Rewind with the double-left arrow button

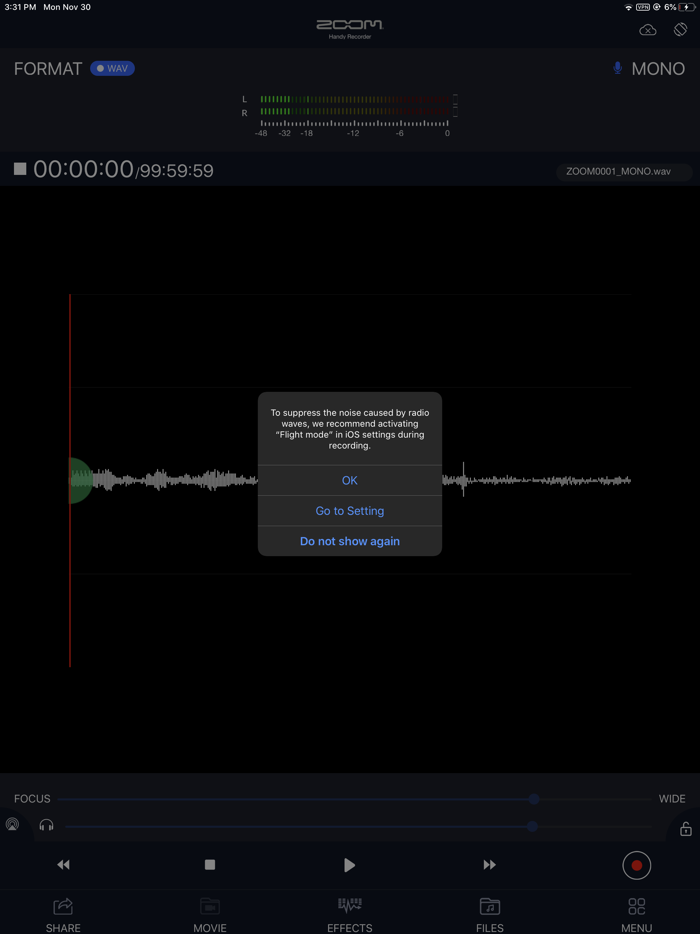click(x=63, y=864)
